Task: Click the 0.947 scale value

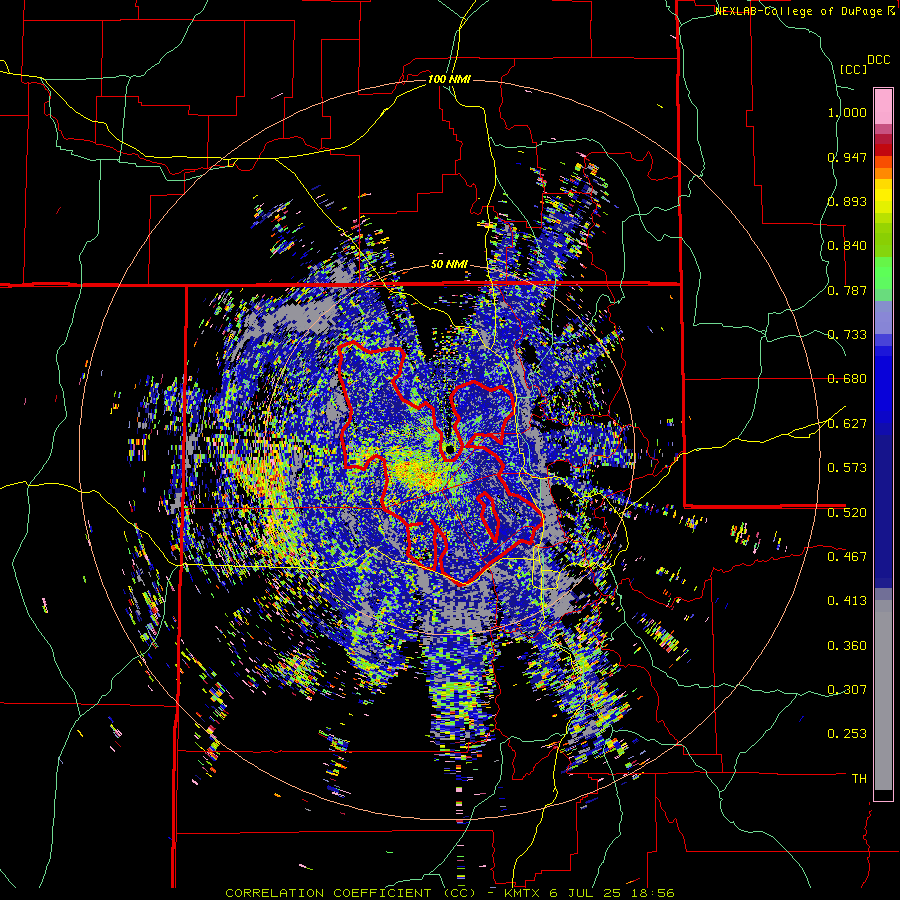Action: coord(847,157)
